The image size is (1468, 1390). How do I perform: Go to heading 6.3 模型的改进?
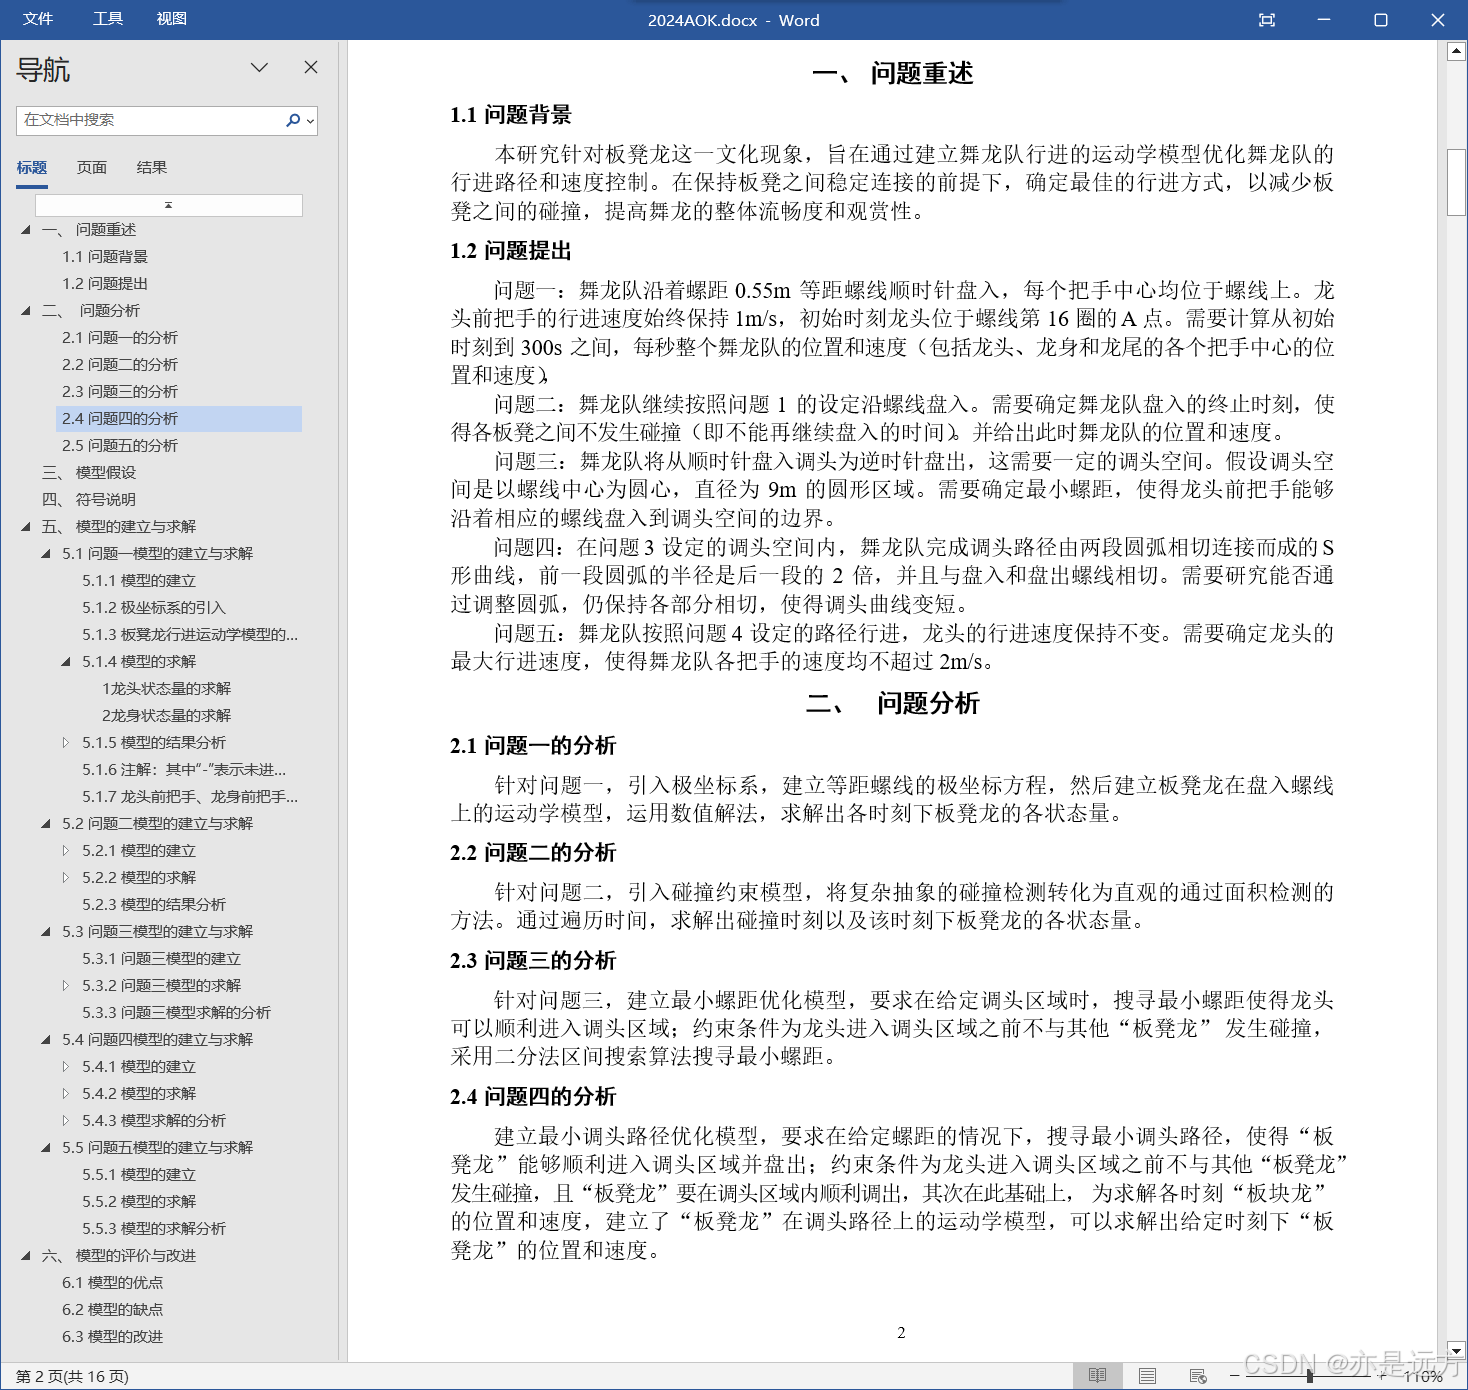pyautogui.click(x=112, y=1337)
